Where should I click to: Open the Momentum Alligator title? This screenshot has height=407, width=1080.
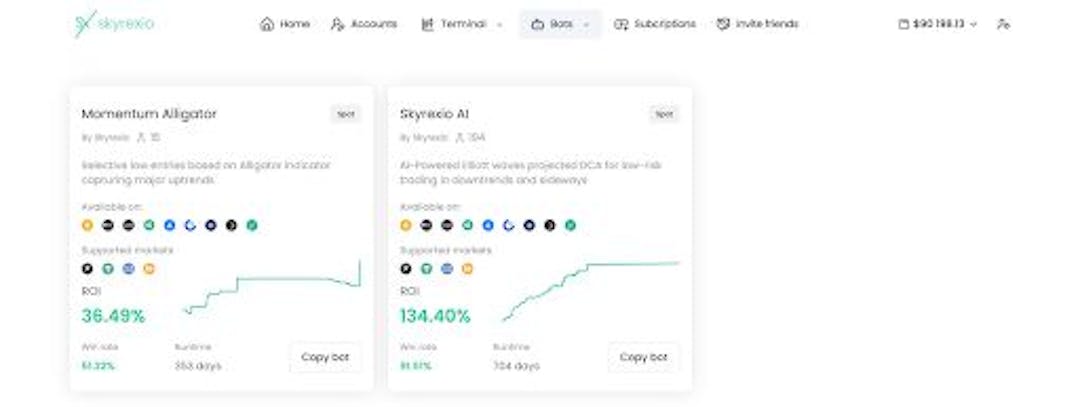149,114
